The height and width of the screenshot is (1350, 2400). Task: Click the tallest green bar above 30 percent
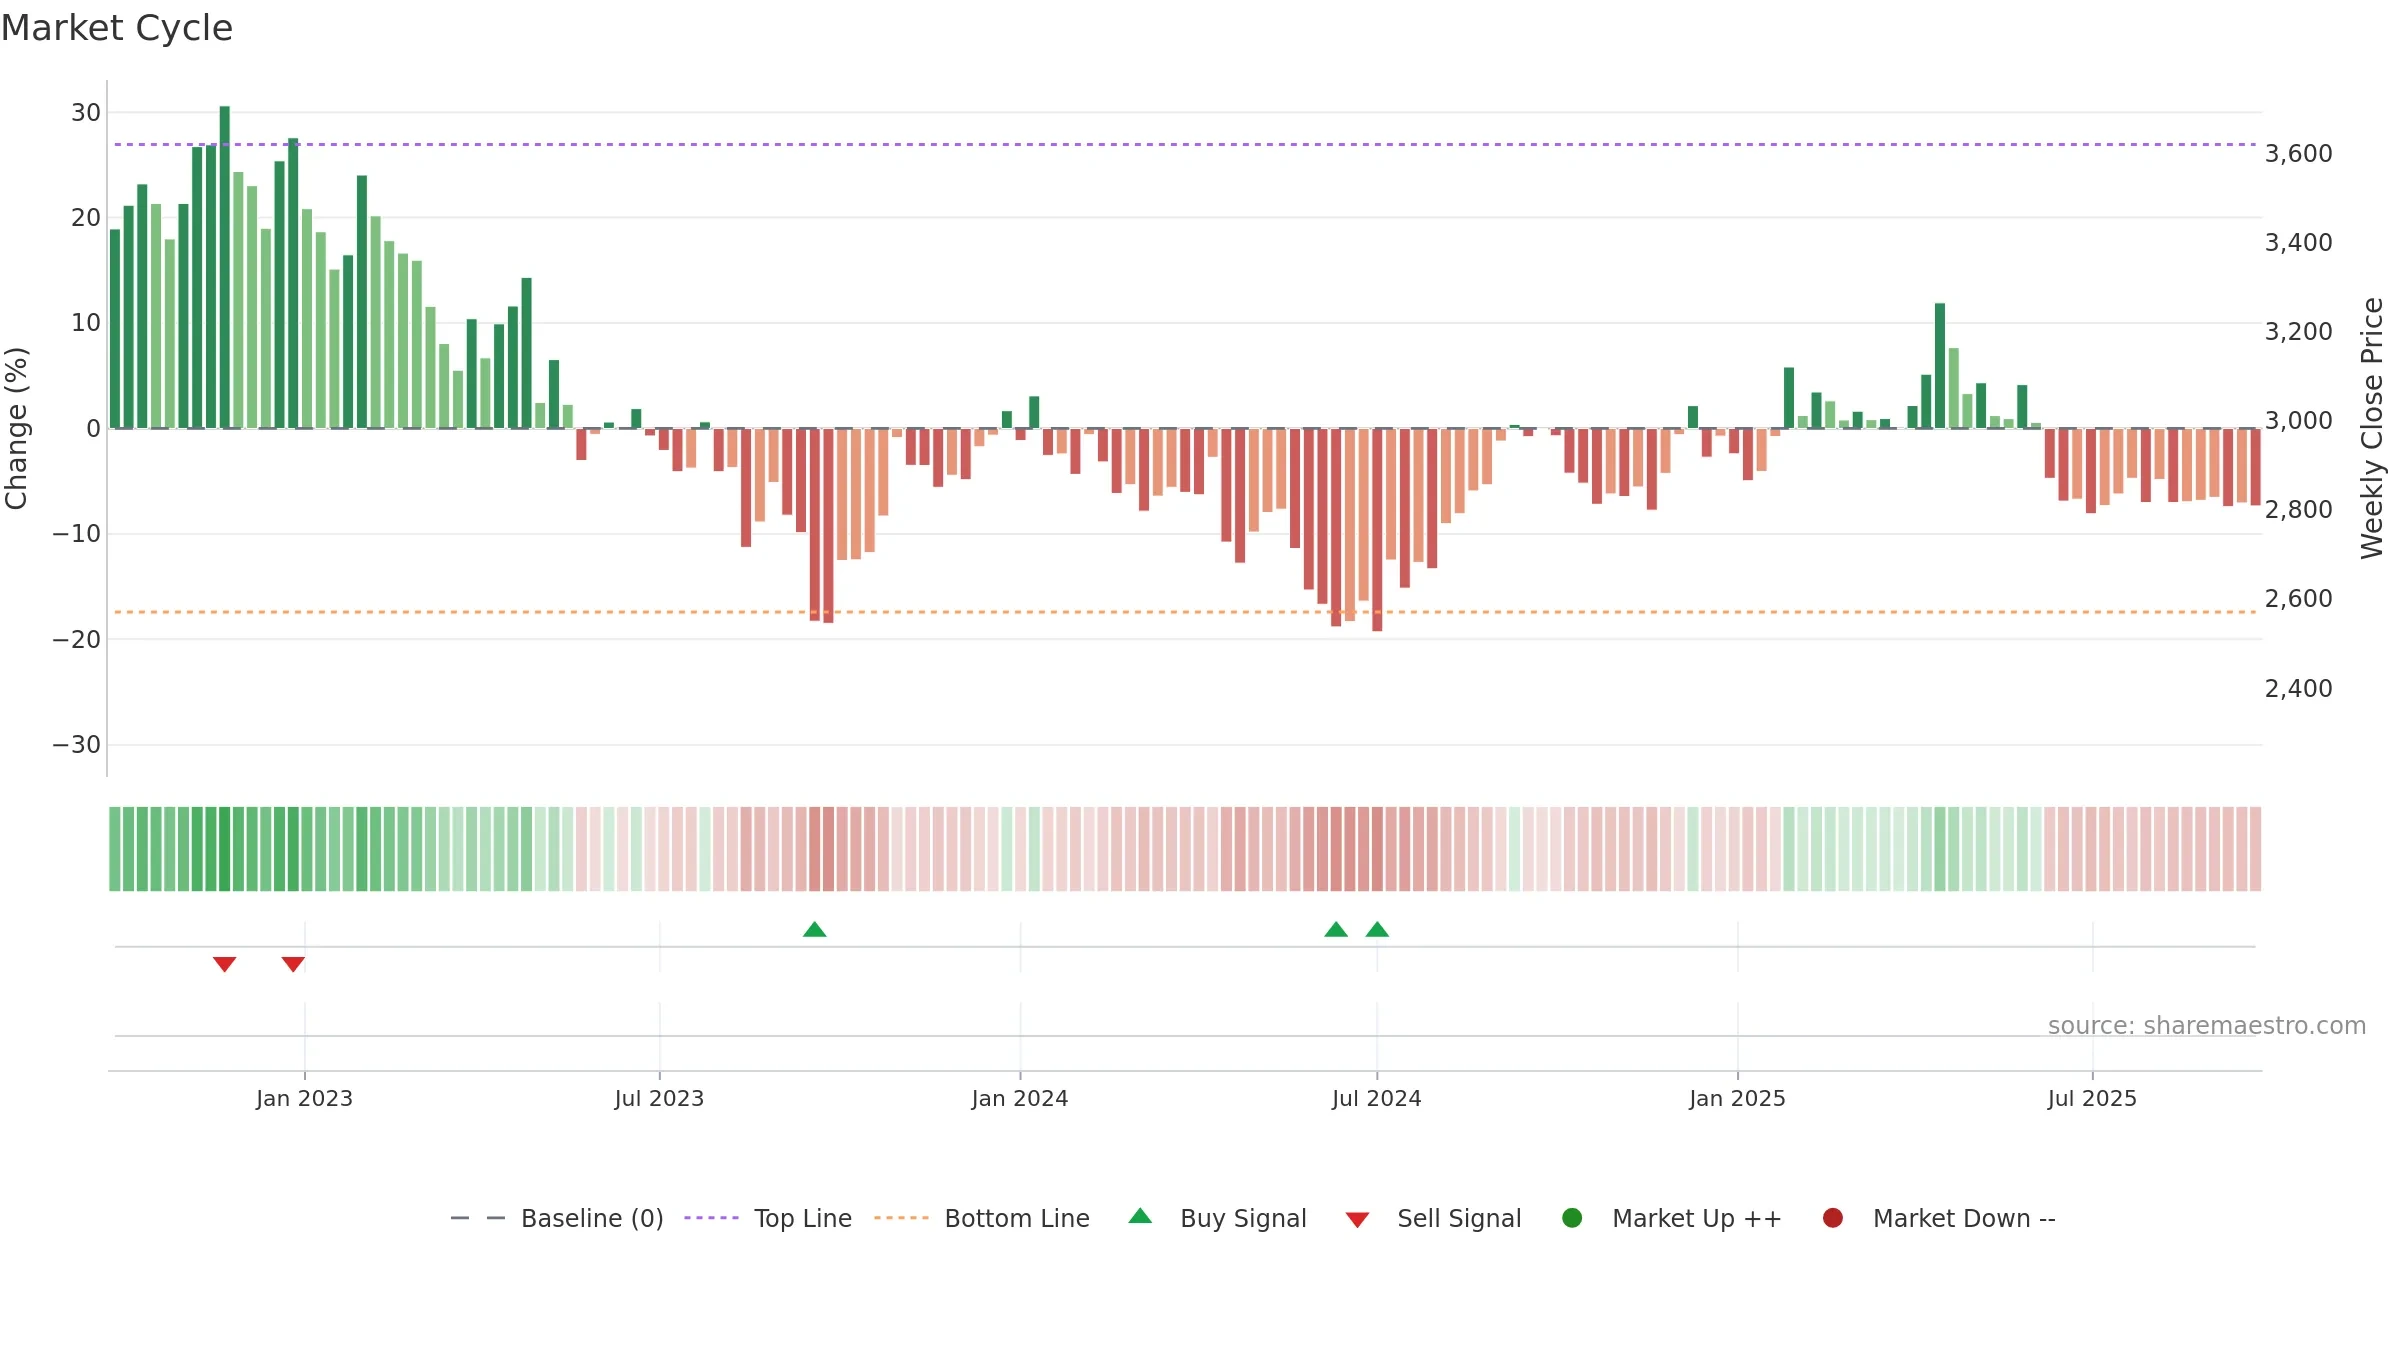(225, 267)
